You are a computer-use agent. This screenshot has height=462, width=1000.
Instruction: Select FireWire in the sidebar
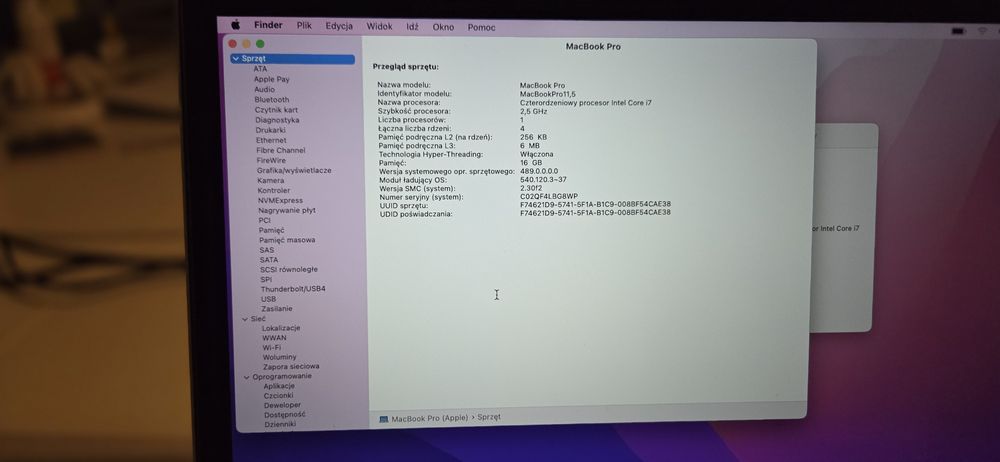coord(271,161)
